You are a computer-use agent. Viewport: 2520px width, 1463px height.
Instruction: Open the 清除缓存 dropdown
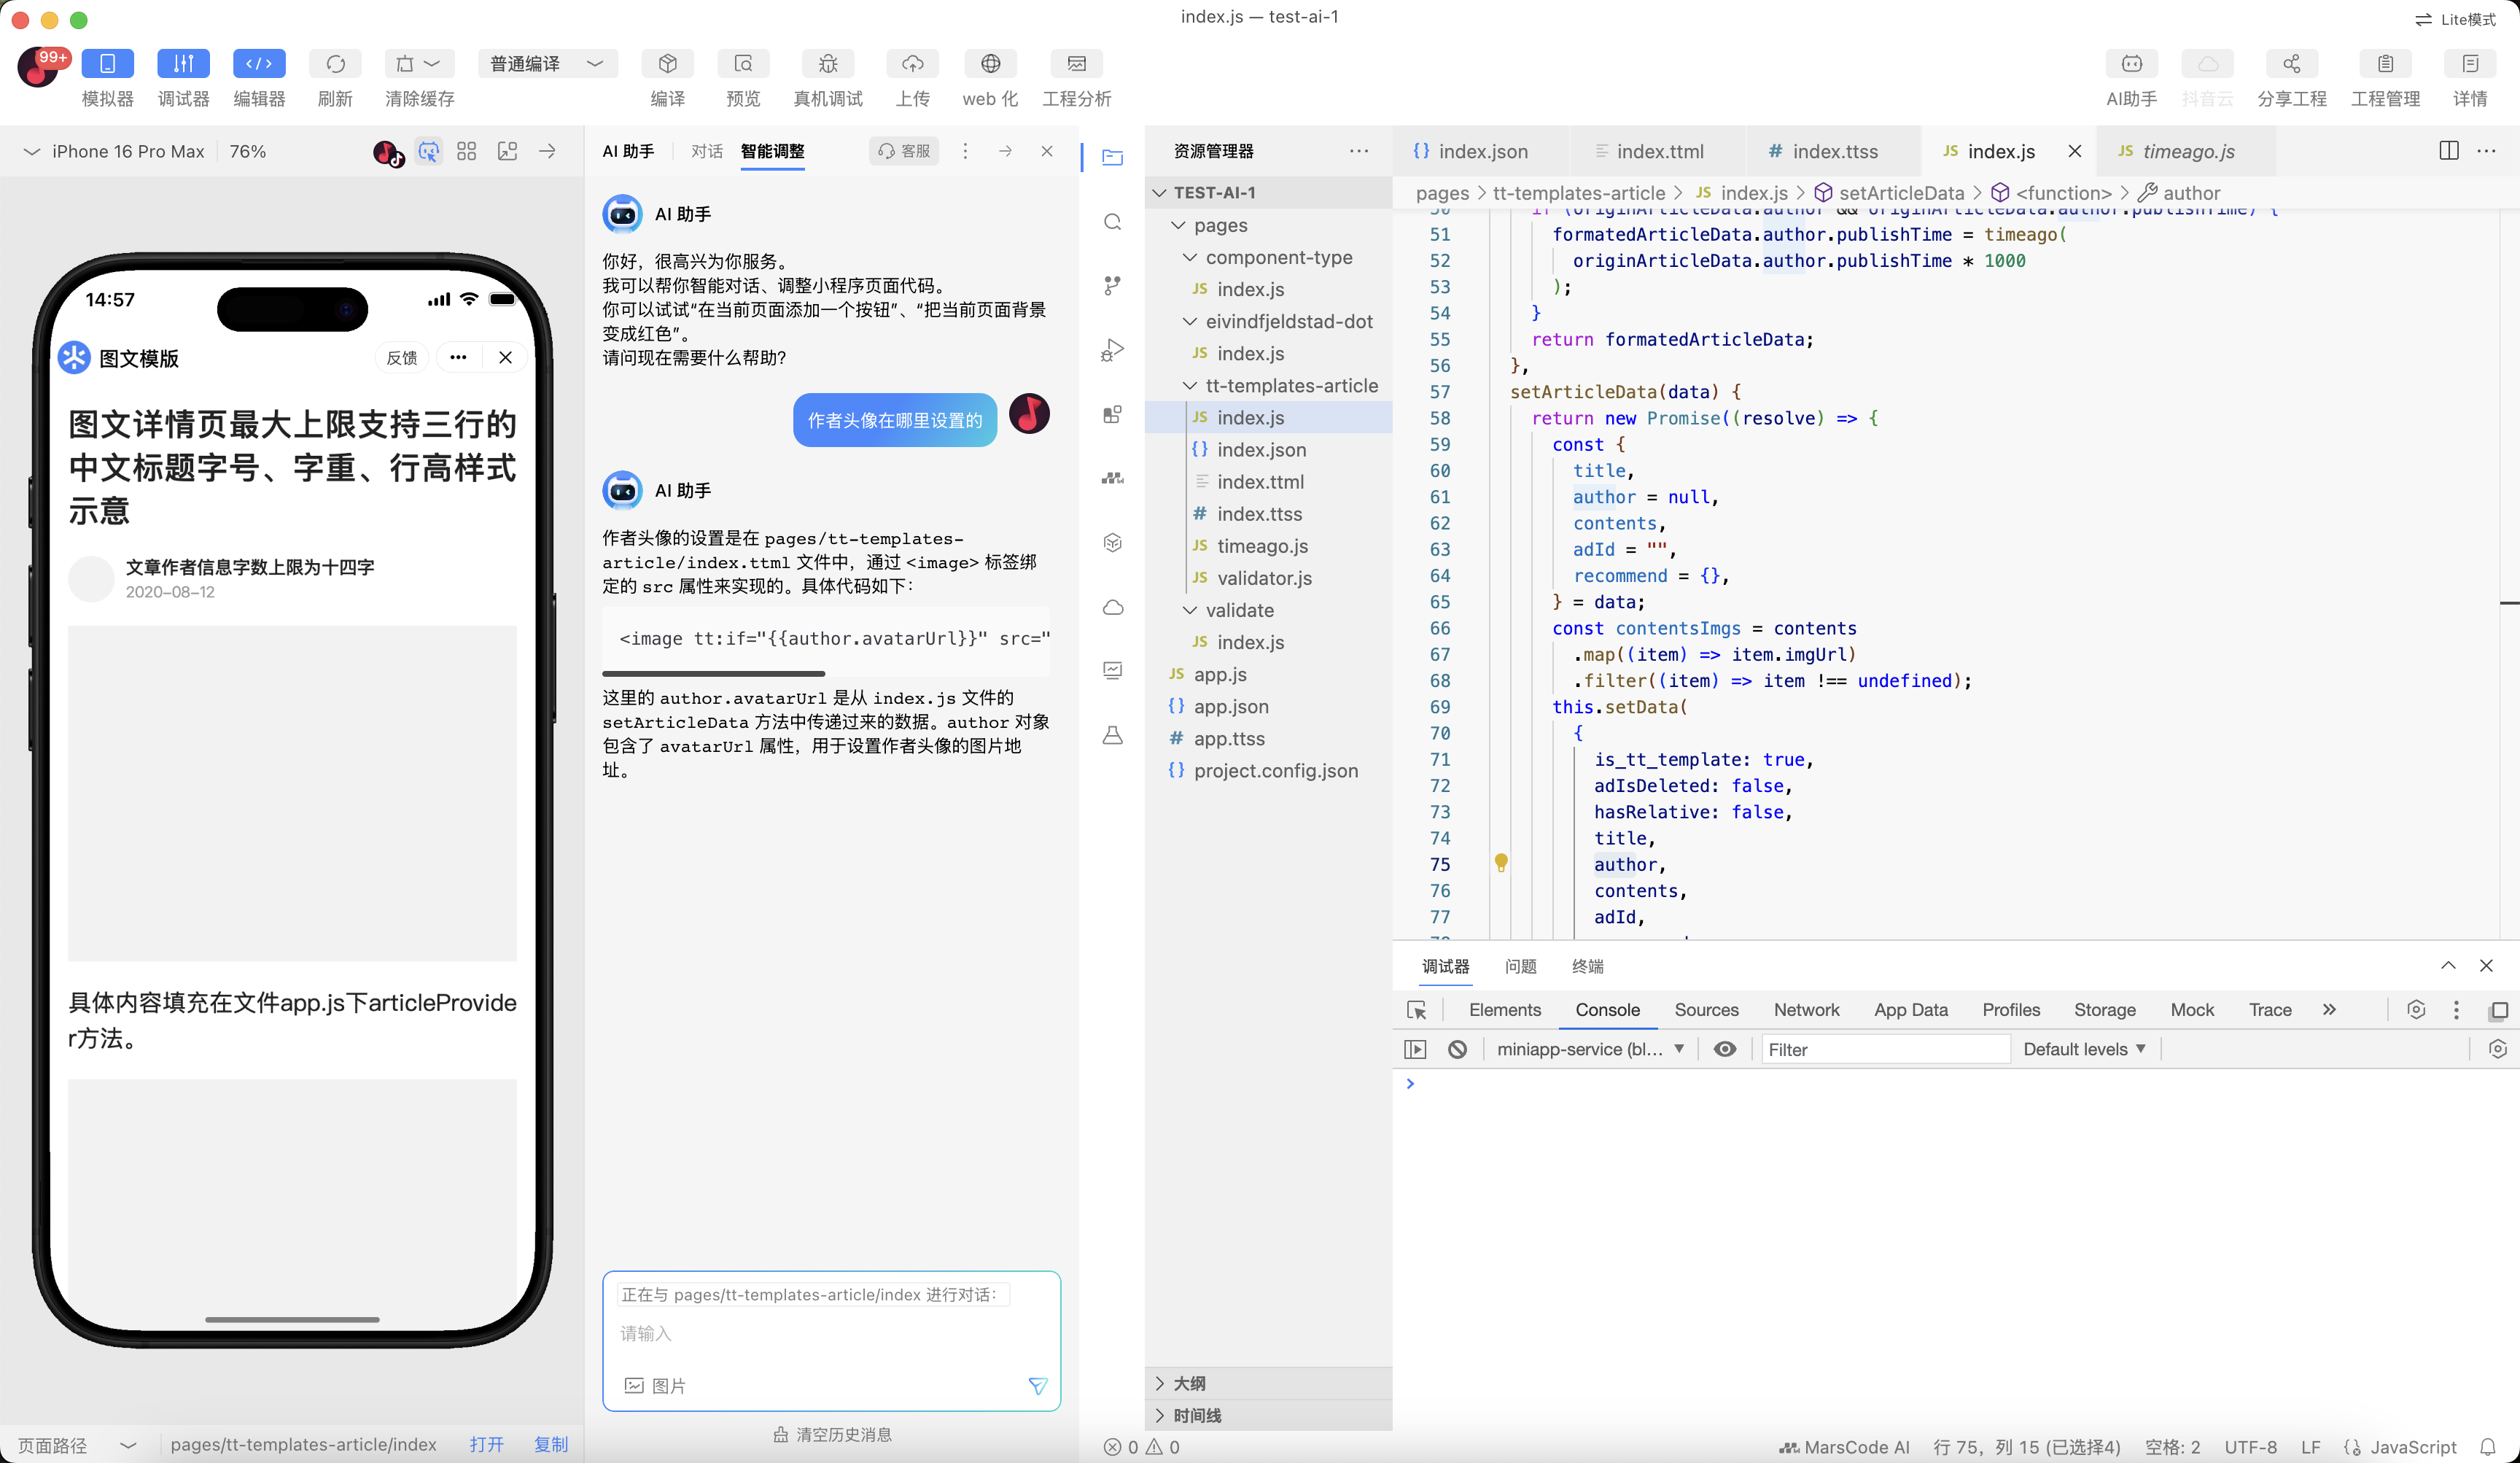(x=419, y=64)
